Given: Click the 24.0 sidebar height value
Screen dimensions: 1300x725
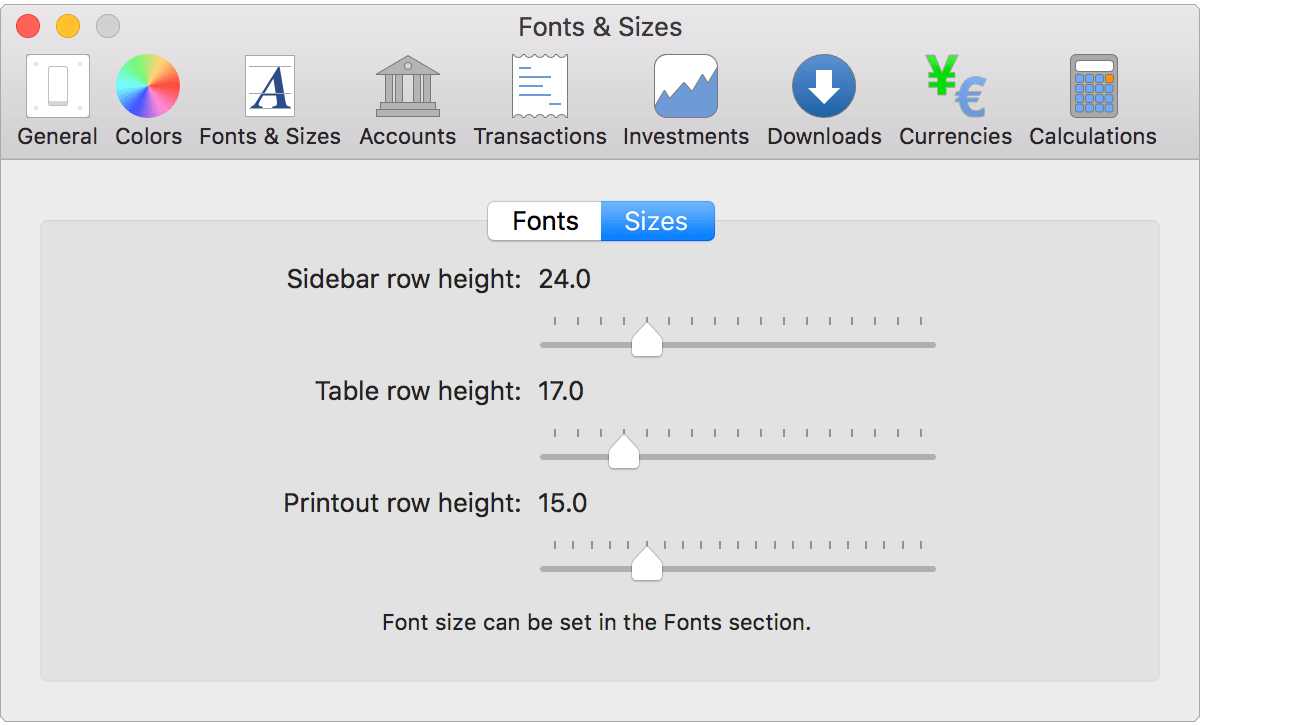Looking at the screenshot, I should click(x=564, y=279).
